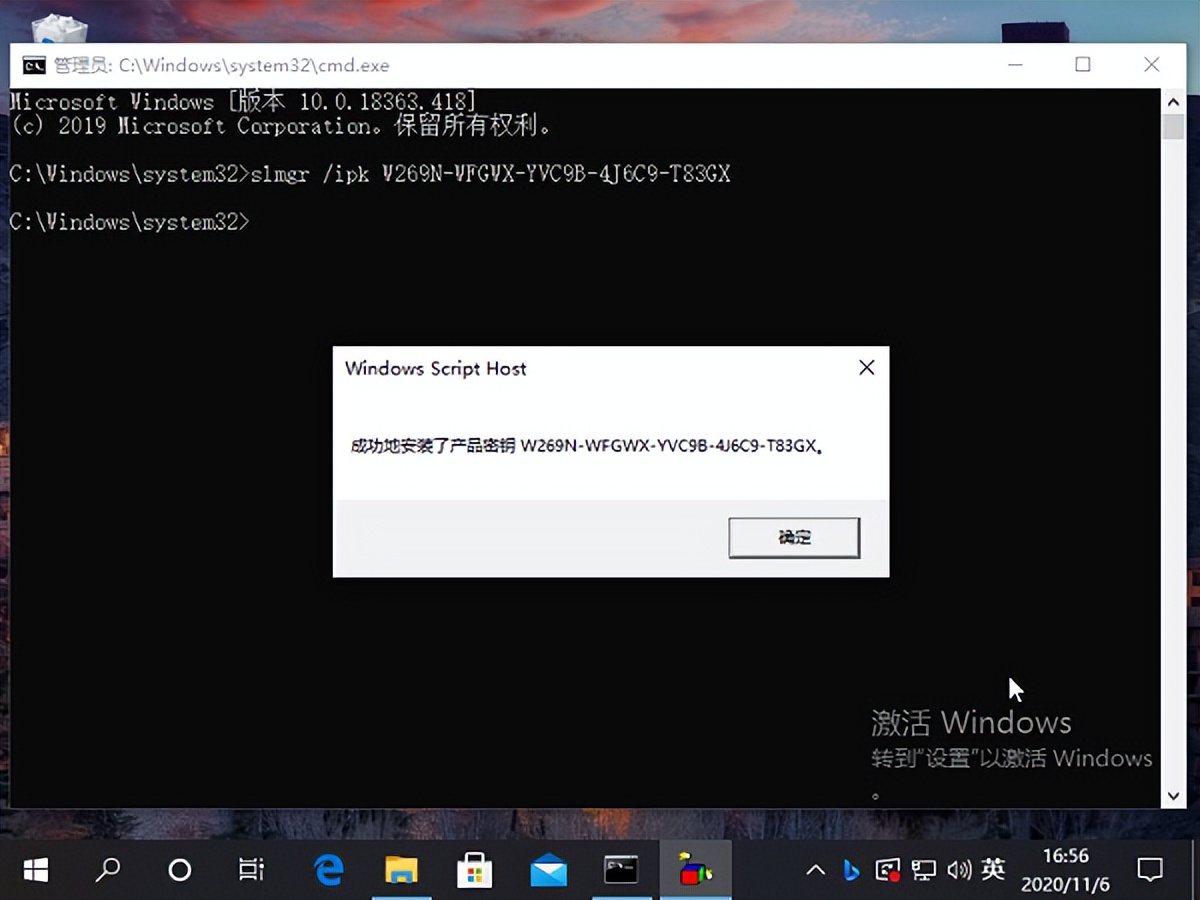Screen dimensions: 1200x900
Task: Open Microsoft Edge from the taskbar
Action: click(328, 870)
